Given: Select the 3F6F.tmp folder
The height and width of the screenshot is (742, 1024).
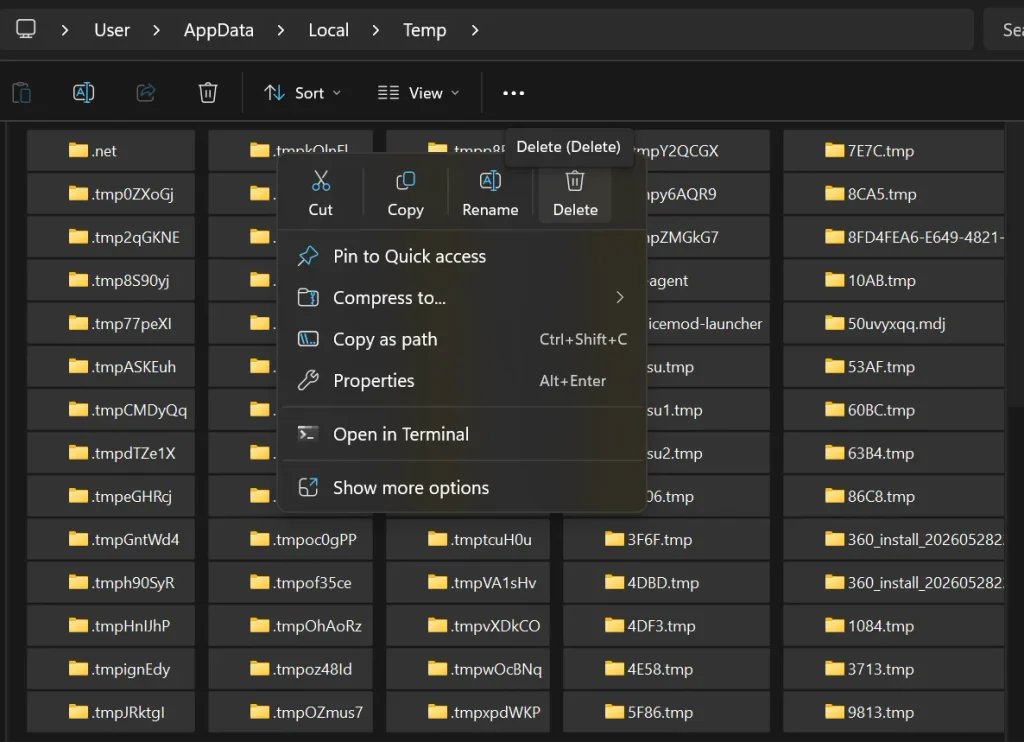Looking at the screenshot, I should click(666, 539).
